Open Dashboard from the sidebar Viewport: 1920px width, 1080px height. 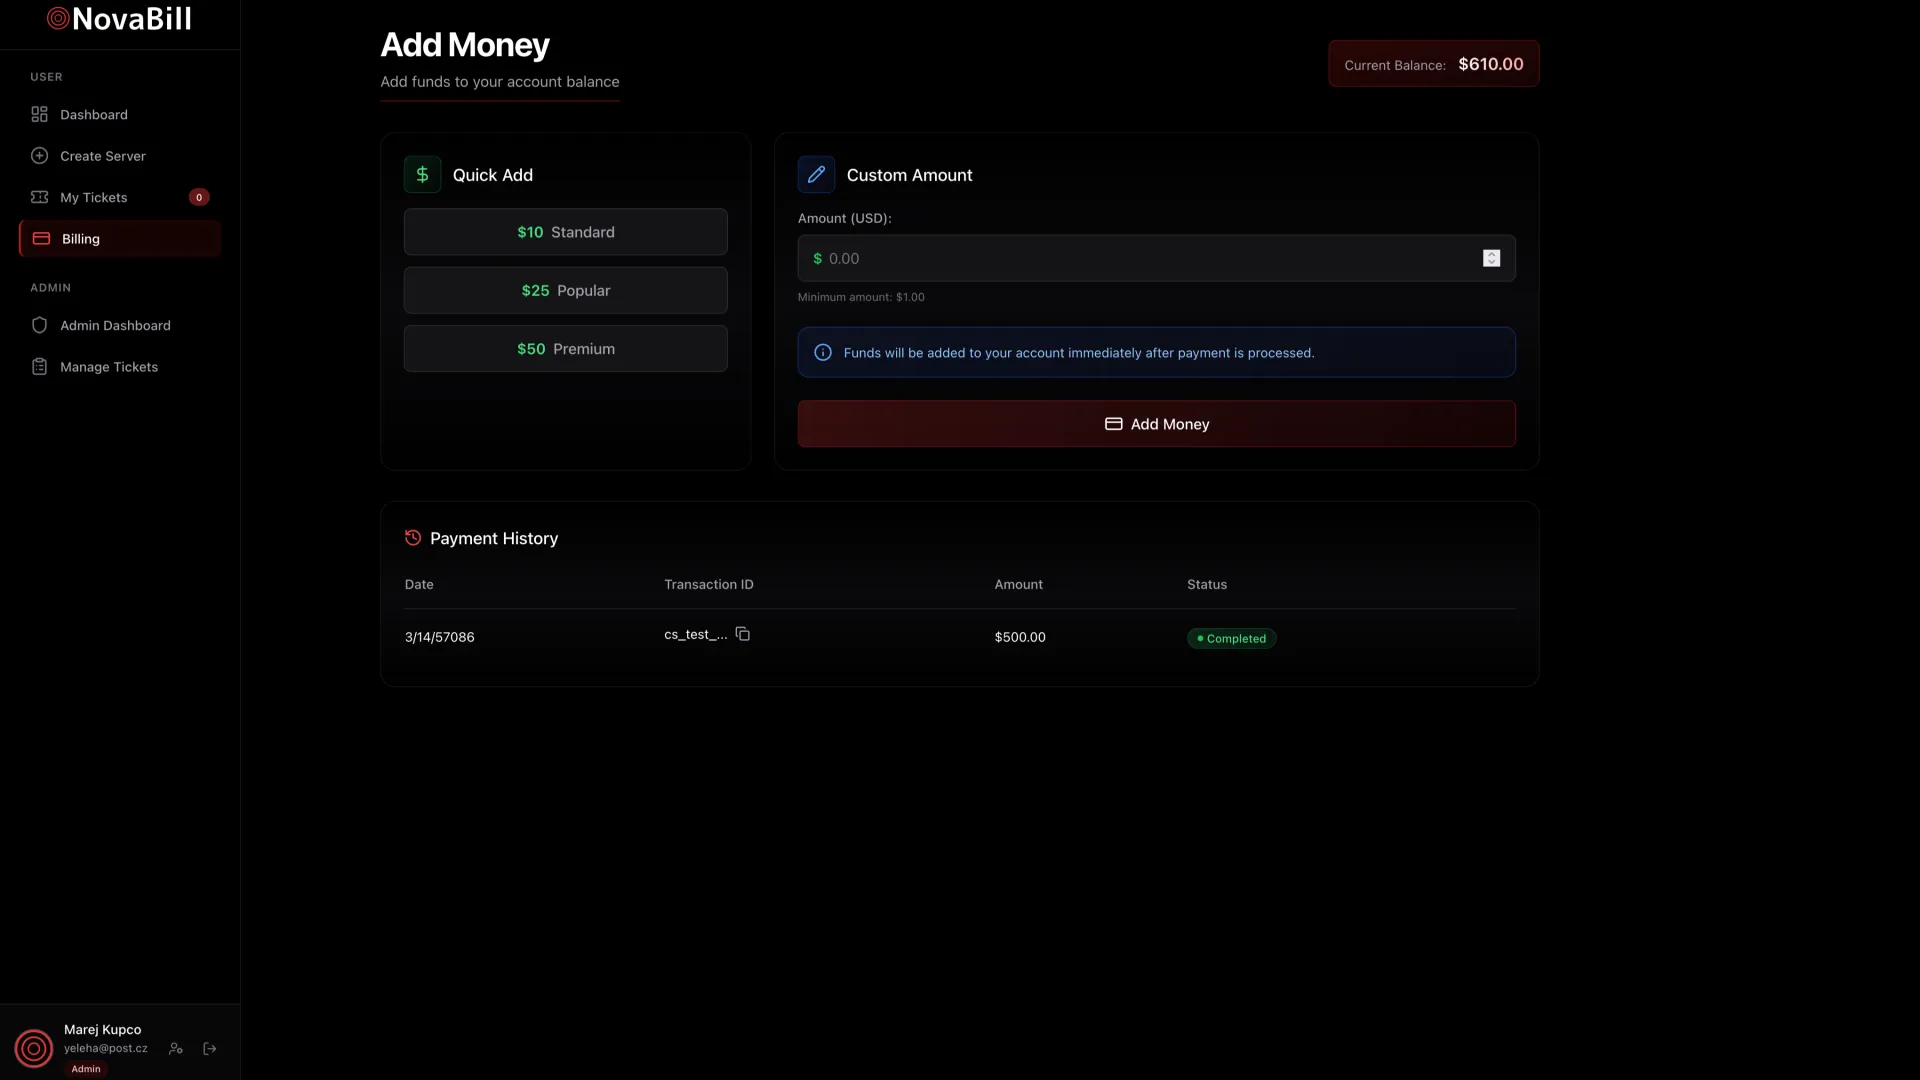(x=94, y=115)
